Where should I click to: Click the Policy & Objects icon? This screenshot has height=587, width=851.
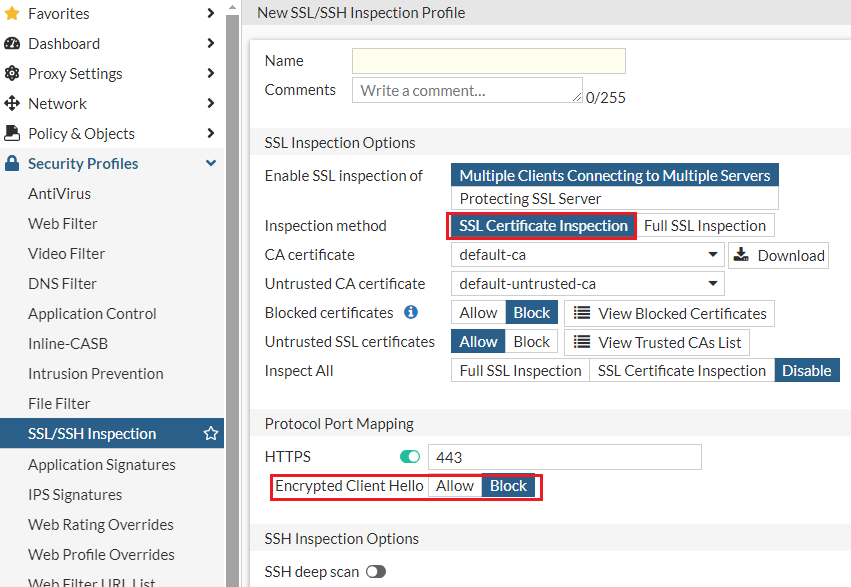coord(12,134)
